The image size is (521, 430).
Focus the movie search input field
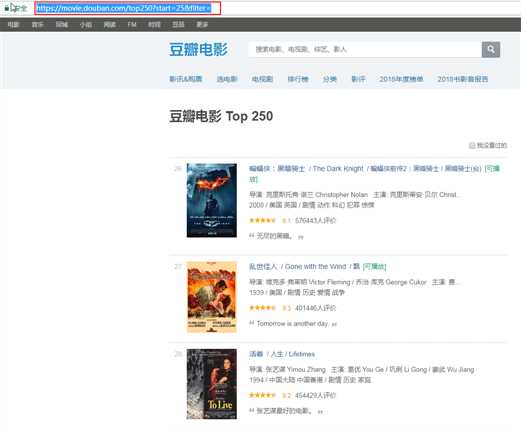pyautogui.click(x=365, y=50)
